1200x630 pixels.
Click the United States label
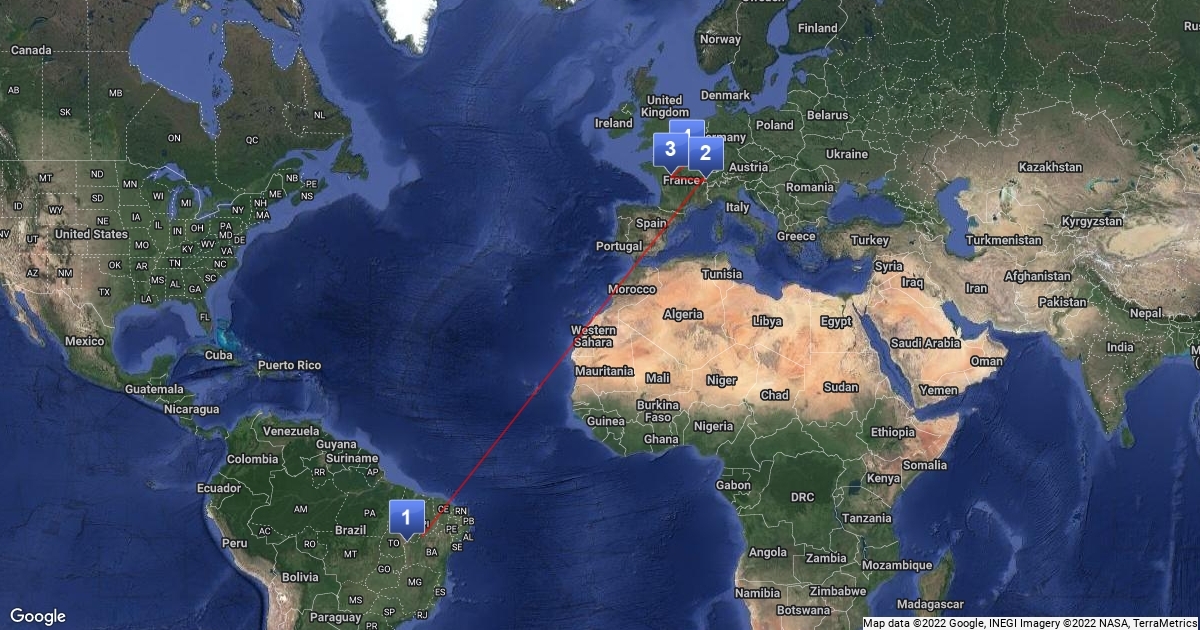[x=91, y=234]
